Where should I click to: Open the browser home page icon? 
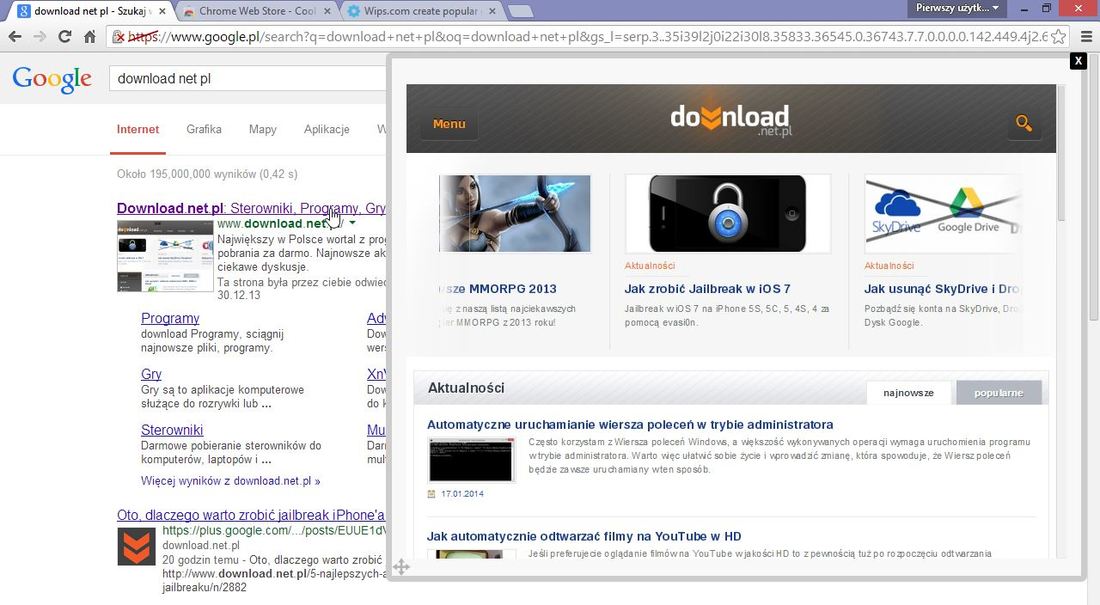pyautogui.click(x=90, y=36)
